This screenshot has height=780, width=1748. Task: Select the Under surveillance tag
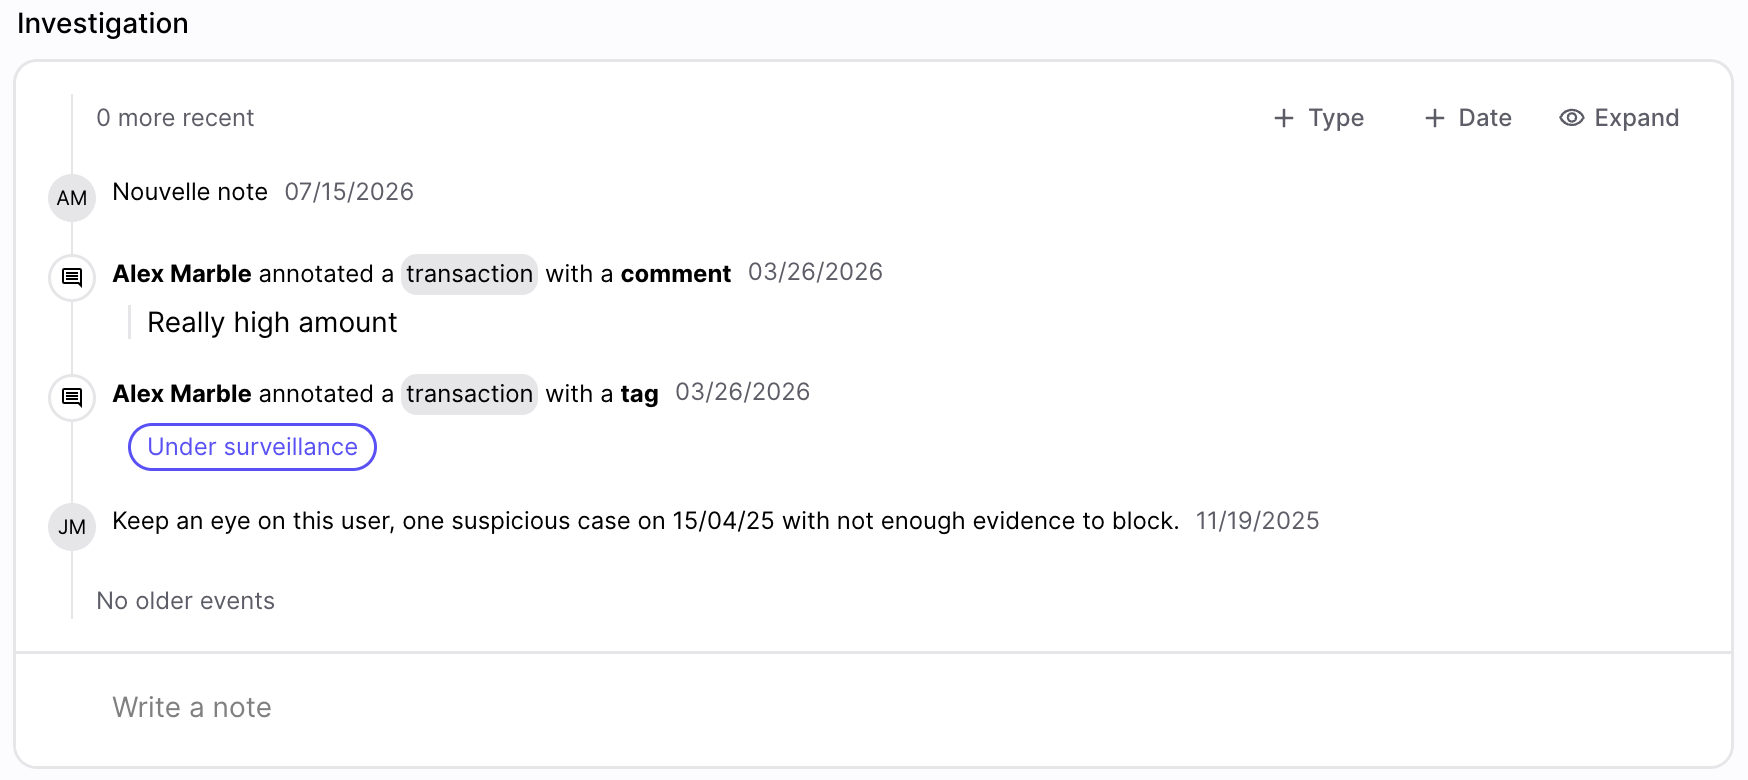(252, 447)
